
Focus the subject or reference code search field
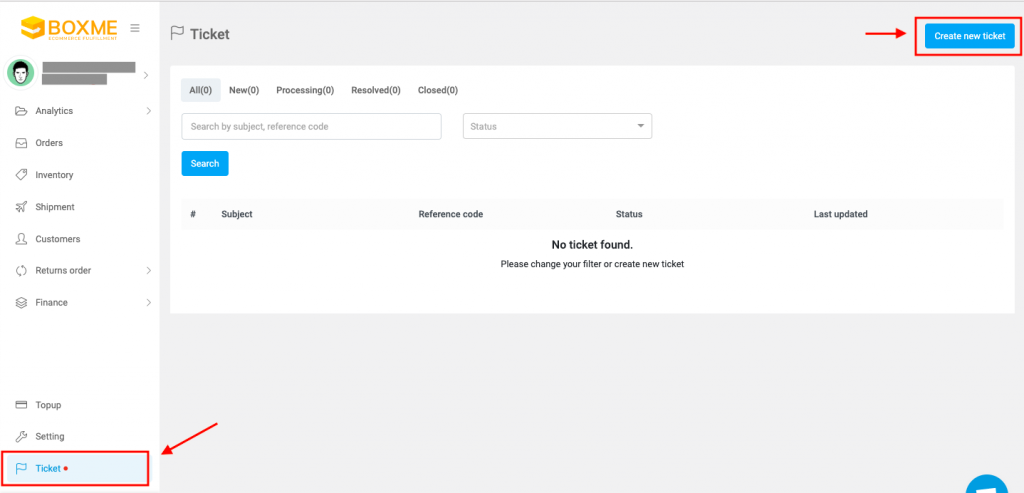tap(311, 126)
